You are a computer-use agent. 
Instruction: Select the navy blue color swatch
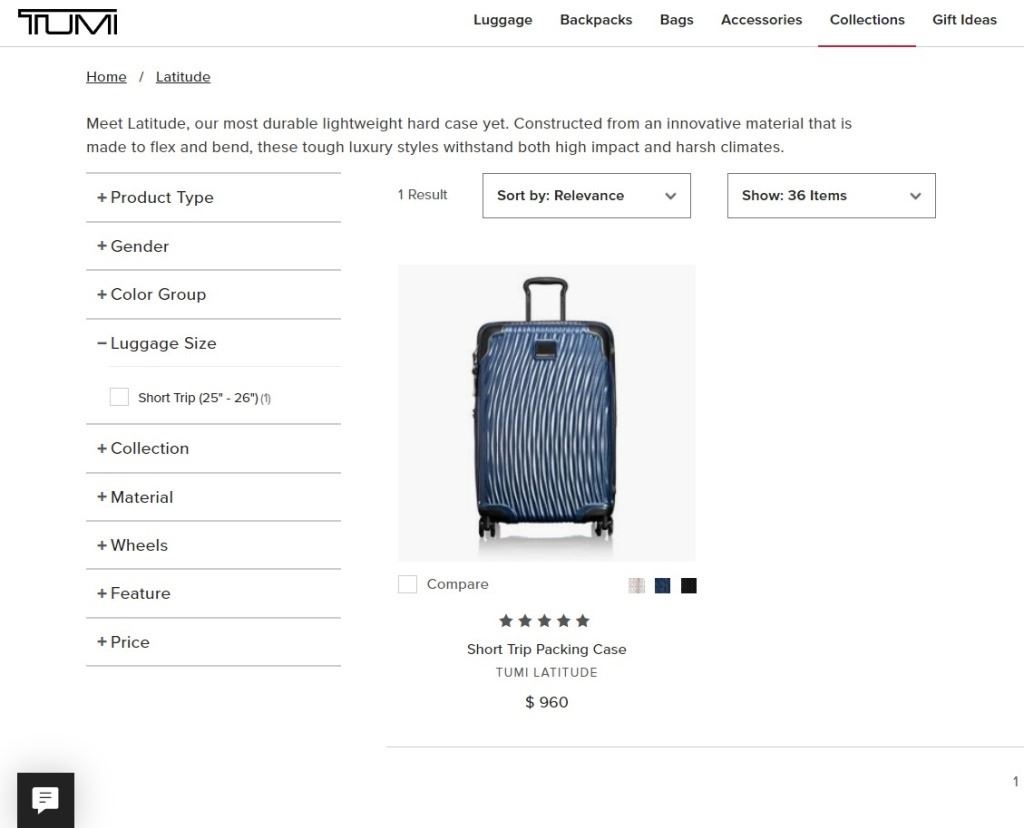point(662,585)
